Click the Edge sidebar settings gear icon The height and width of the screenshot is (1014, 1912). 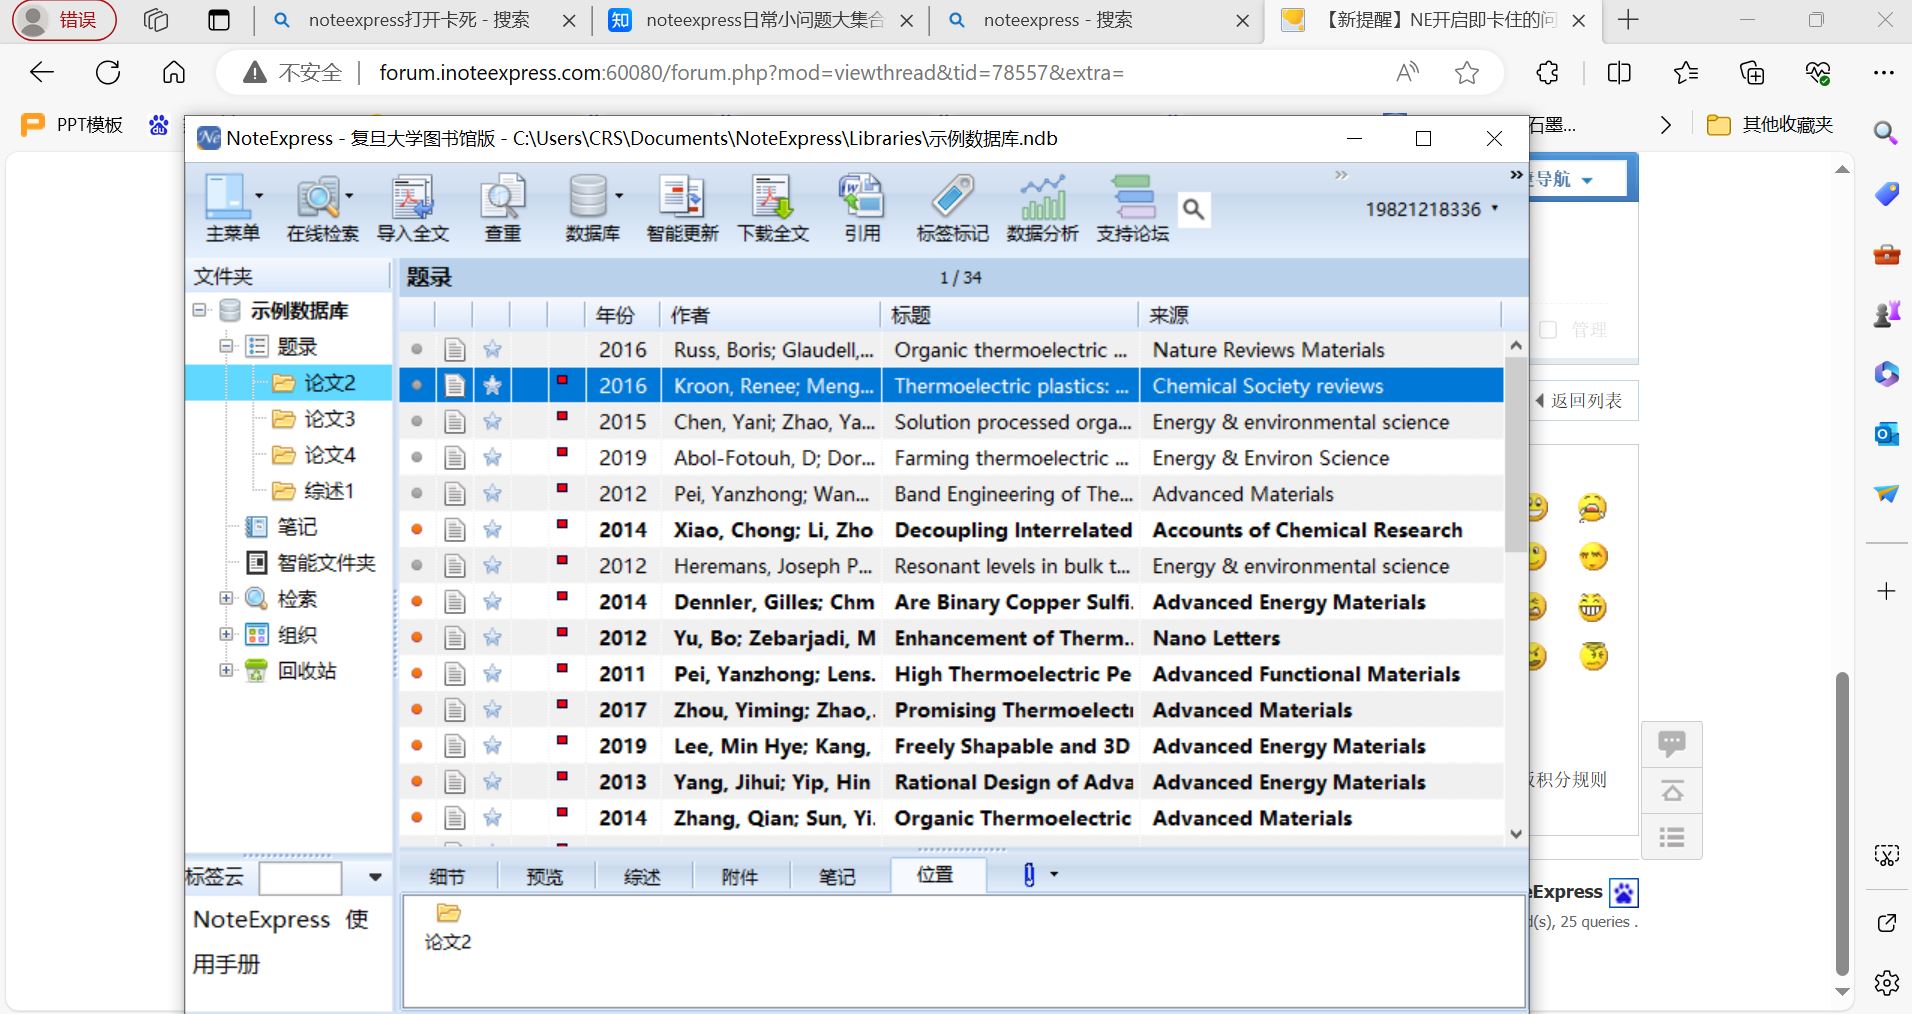1886,982
